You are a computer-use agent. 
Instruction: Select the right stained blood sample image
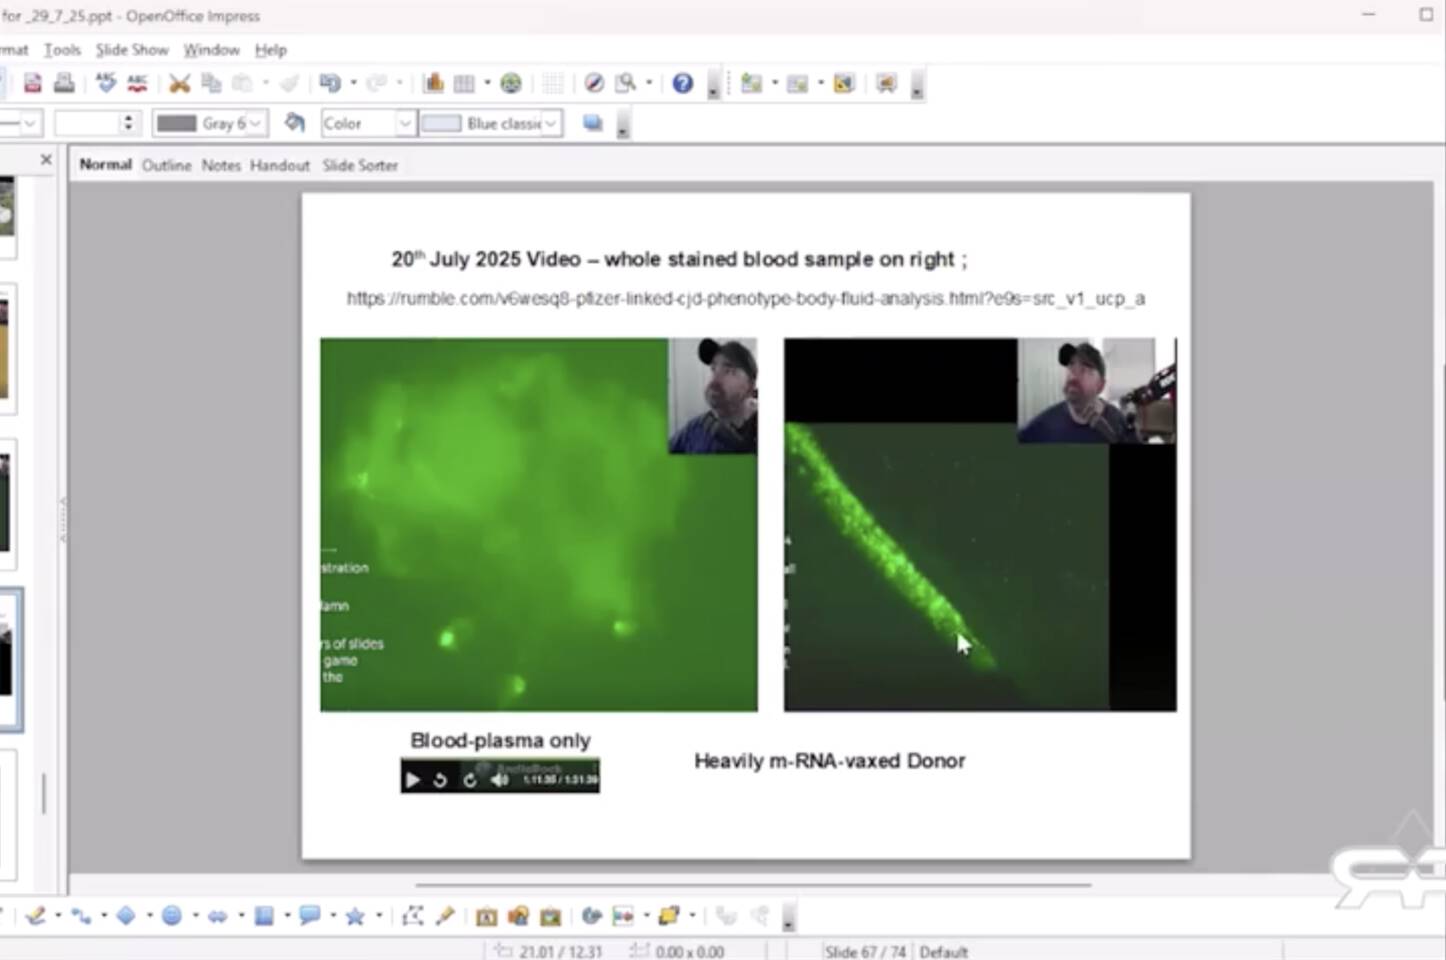tap(980, 525)
